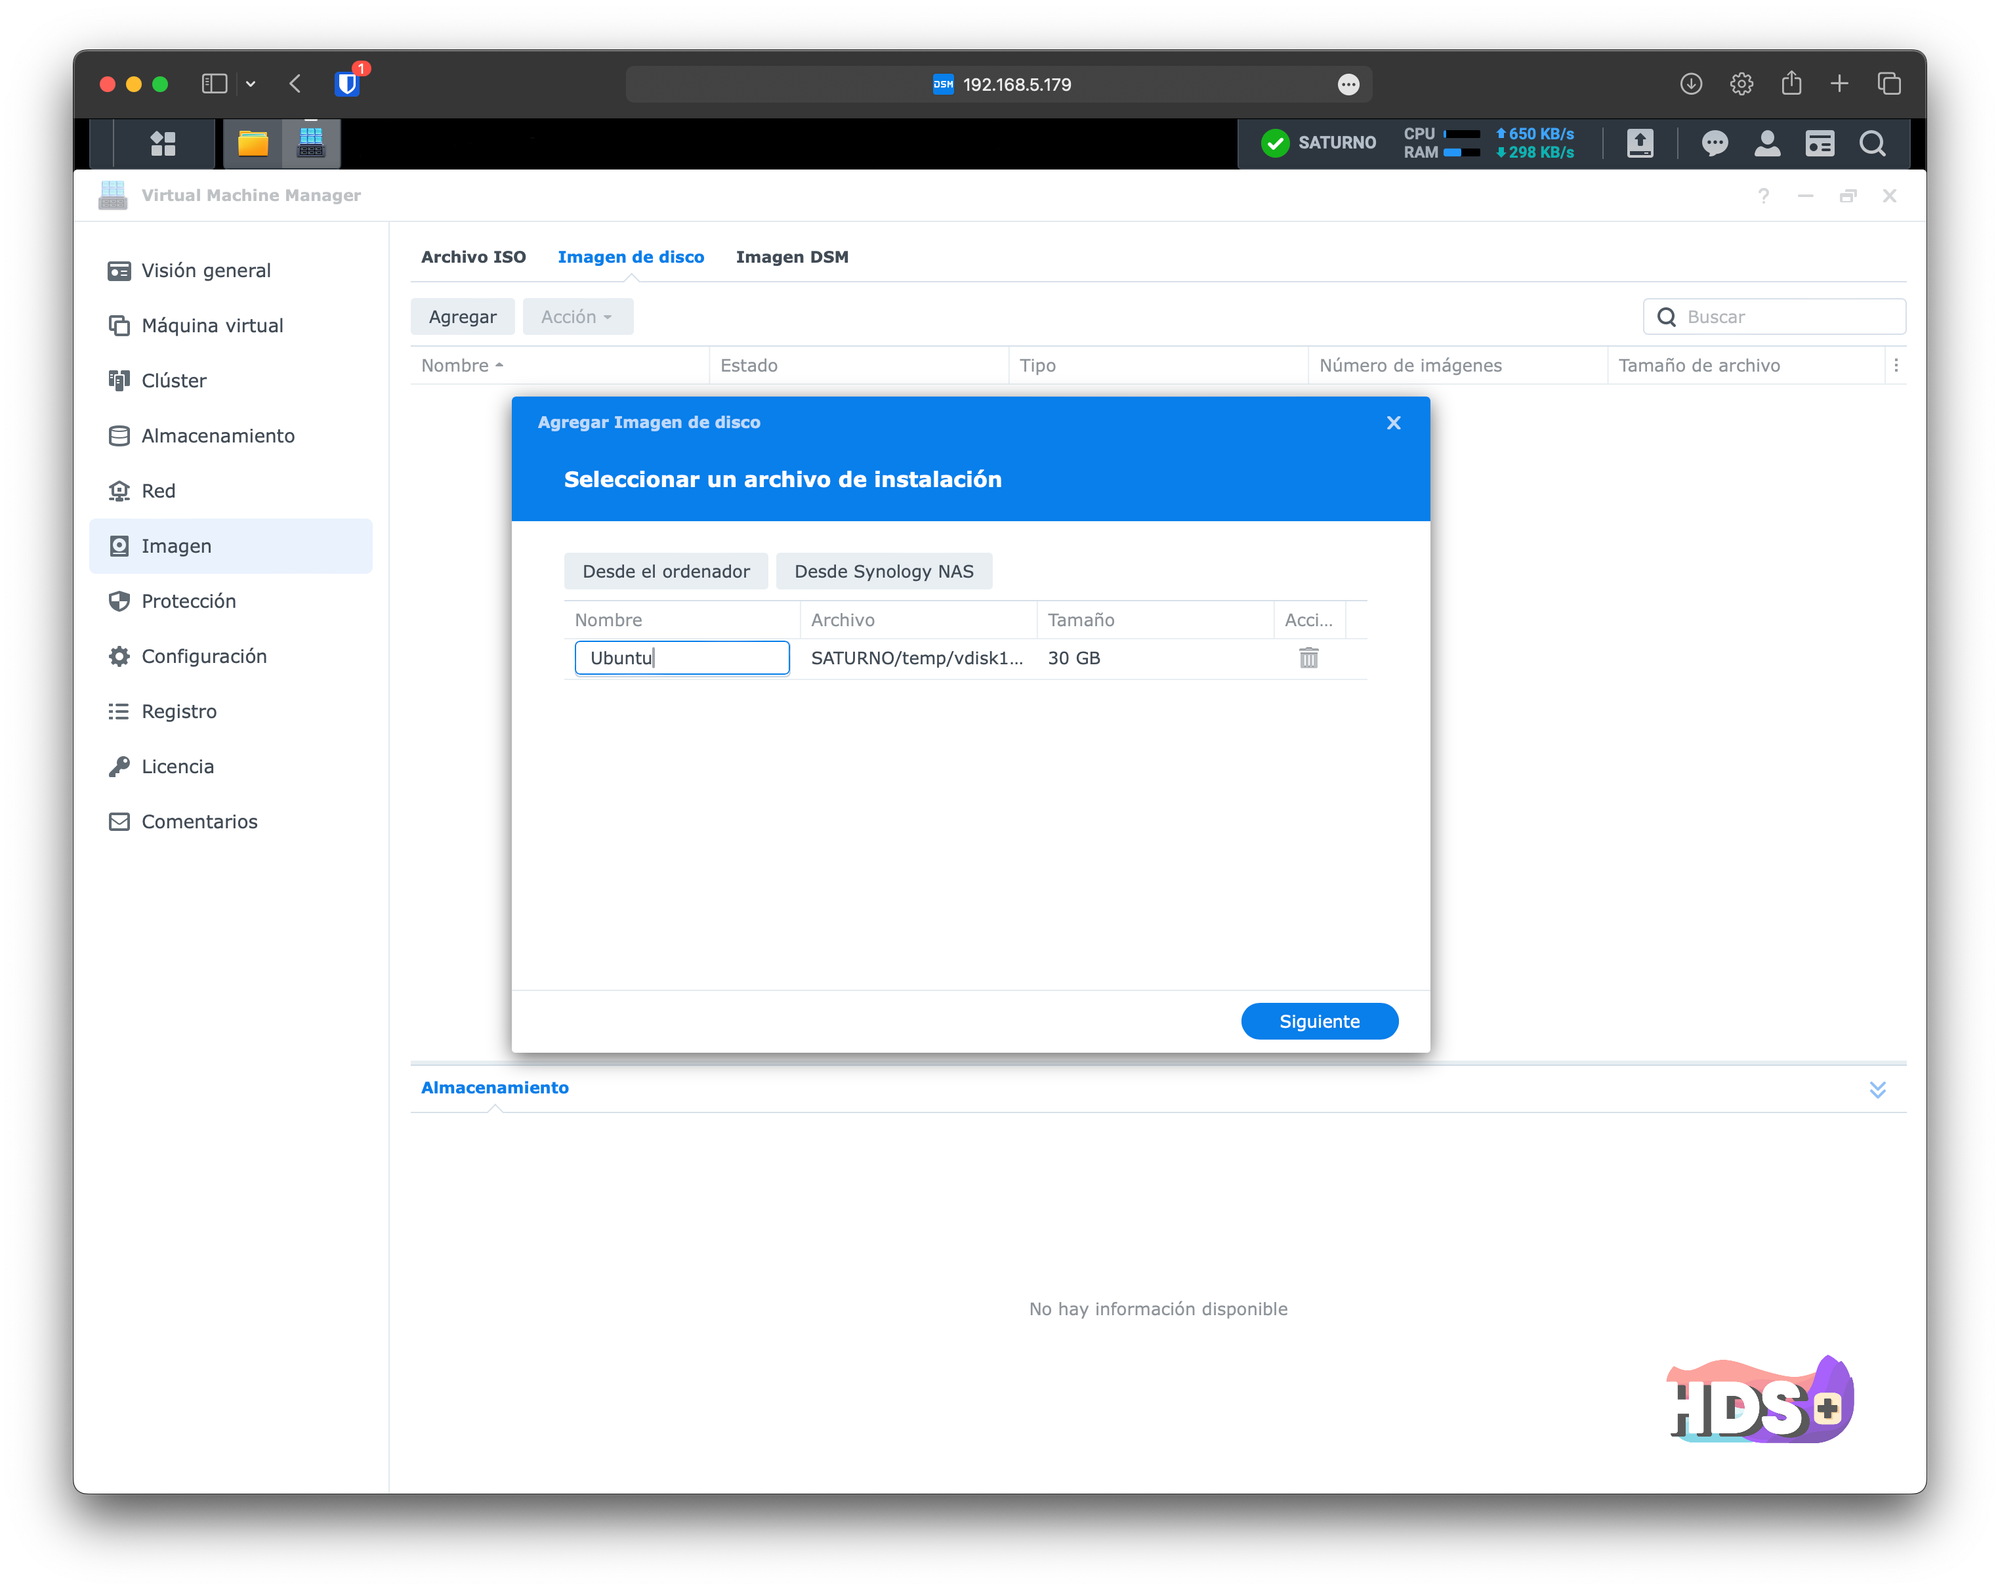Show Safari downloads icon

[1690, 84]
